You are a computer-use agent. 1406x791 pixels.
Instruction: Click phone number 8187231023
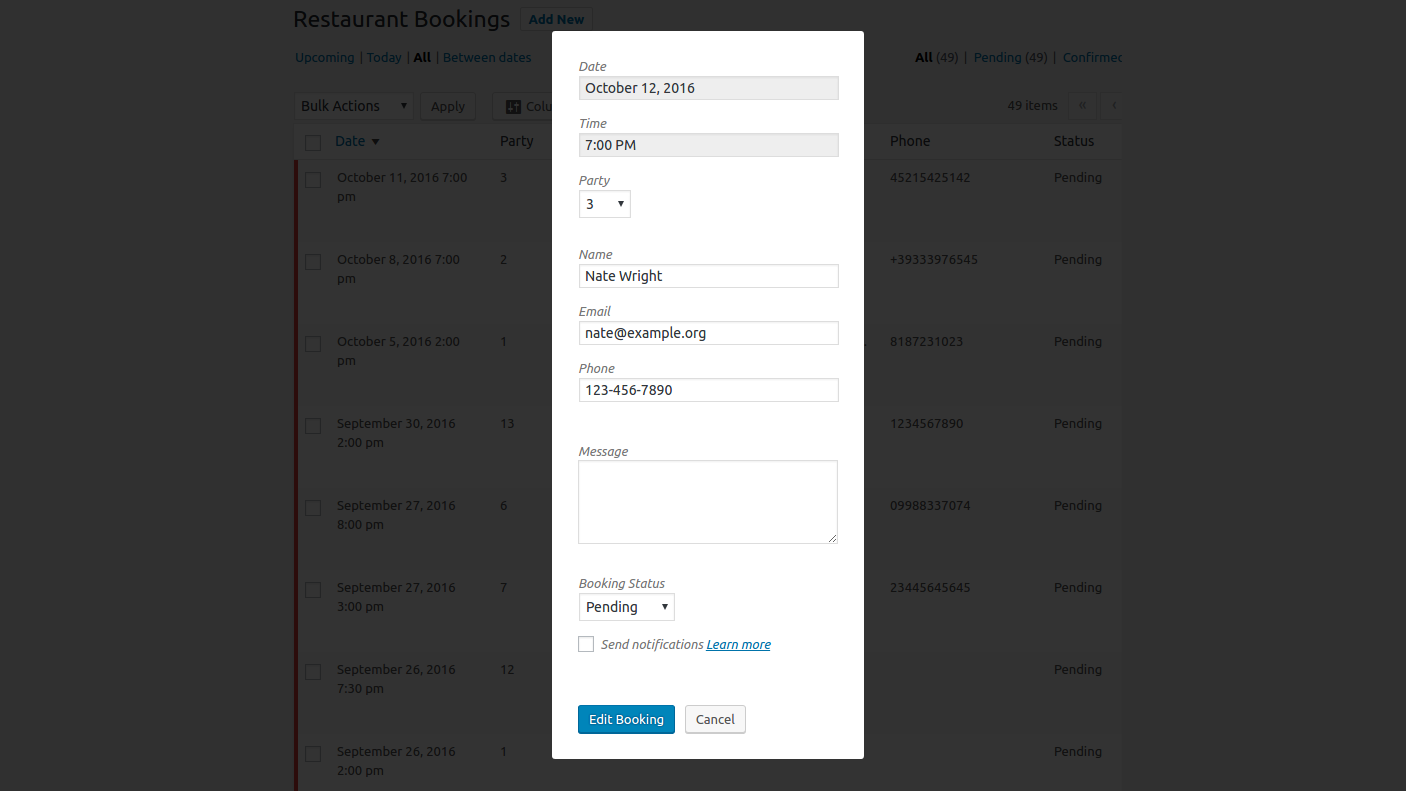(926, 341)
